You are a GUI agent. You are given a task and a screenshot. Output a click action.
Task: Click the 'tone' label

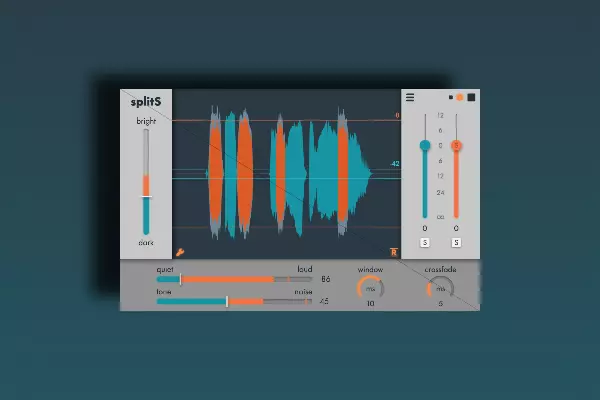164,292
